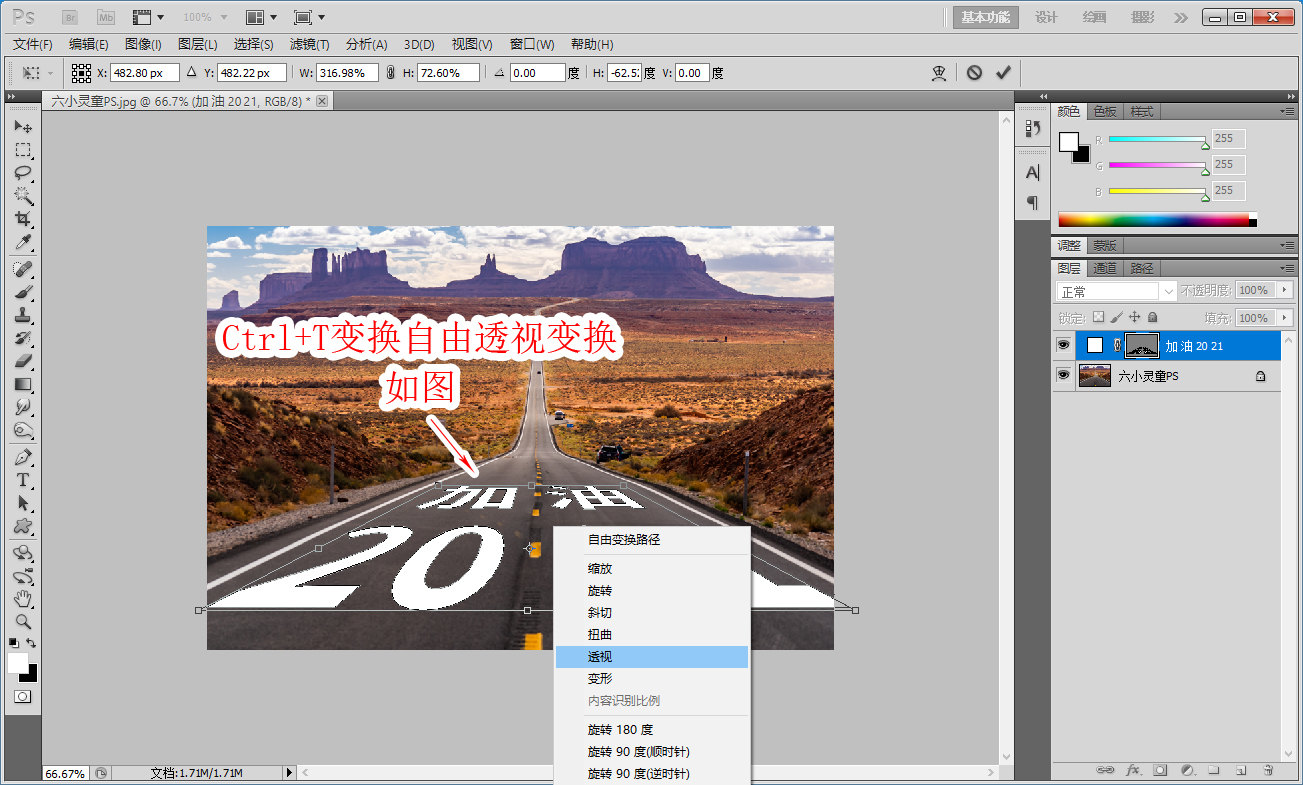Viewport: 1303px width, 785px height.
Task: Commit the transform with the checkmark
Action: (x=1003, y=73)
